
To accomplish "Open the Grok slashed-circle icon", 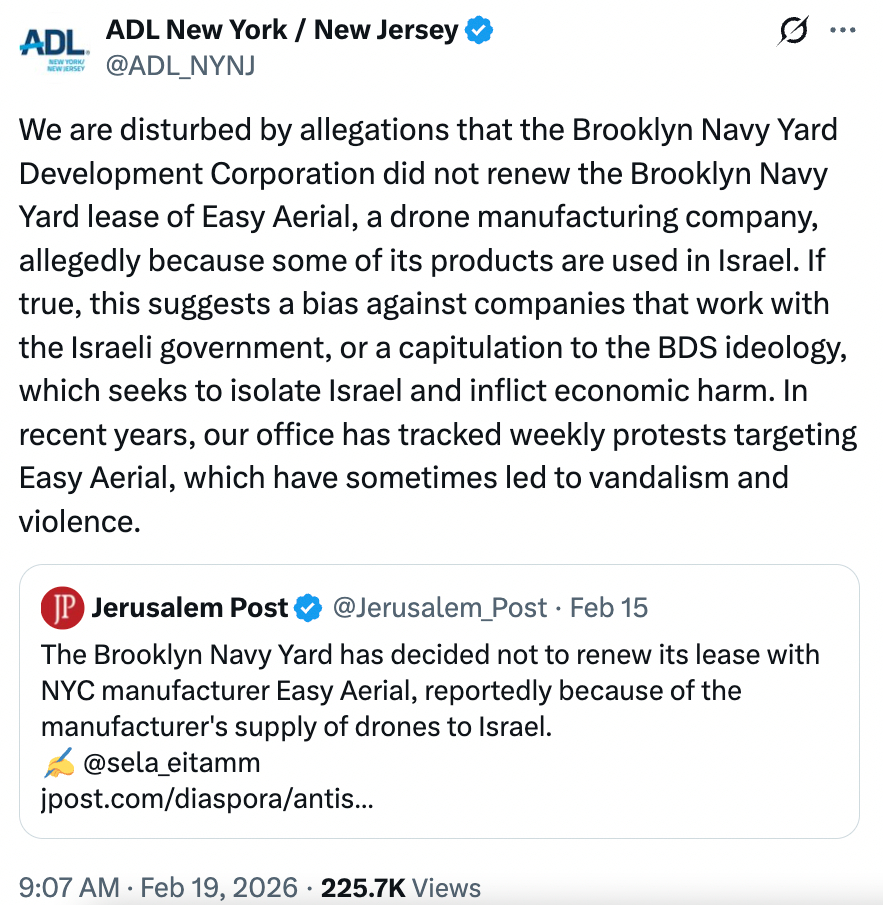I will 793,32.
